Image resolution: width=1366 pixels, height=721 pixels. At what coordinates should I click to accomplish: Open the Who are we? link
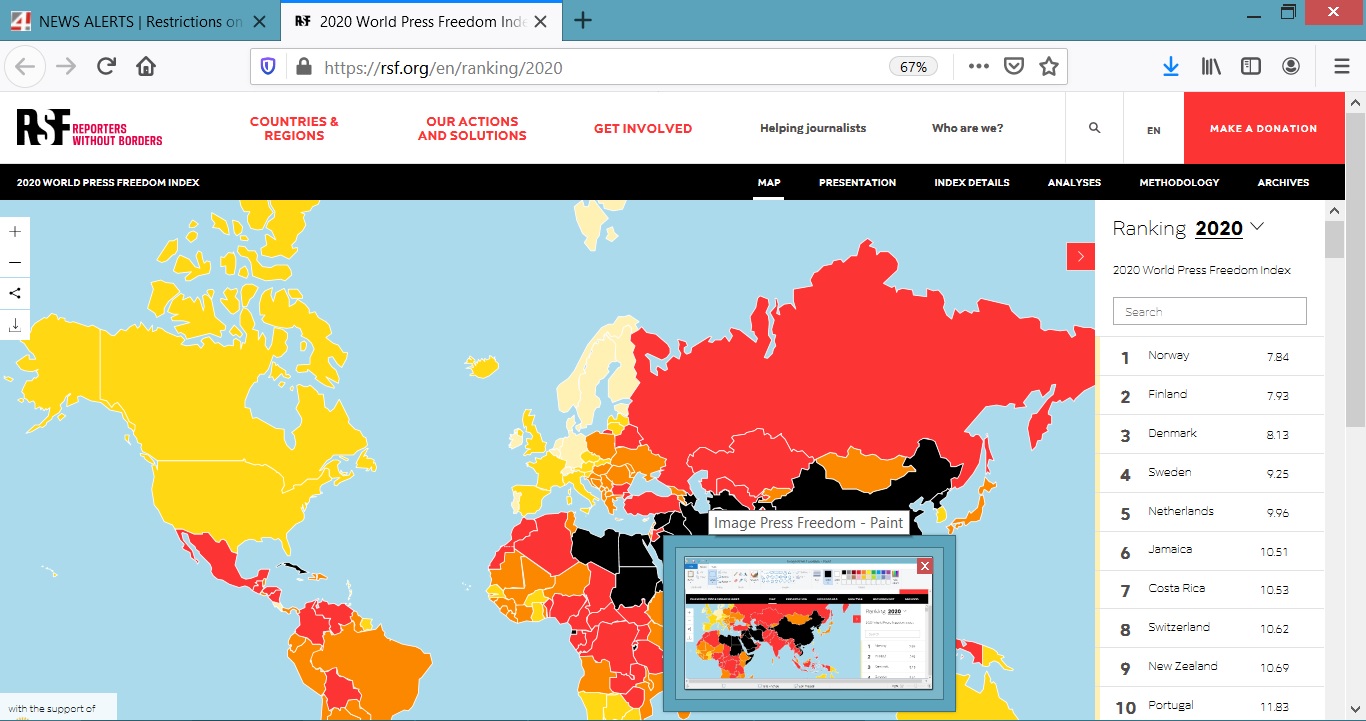[x=967, y=128]
